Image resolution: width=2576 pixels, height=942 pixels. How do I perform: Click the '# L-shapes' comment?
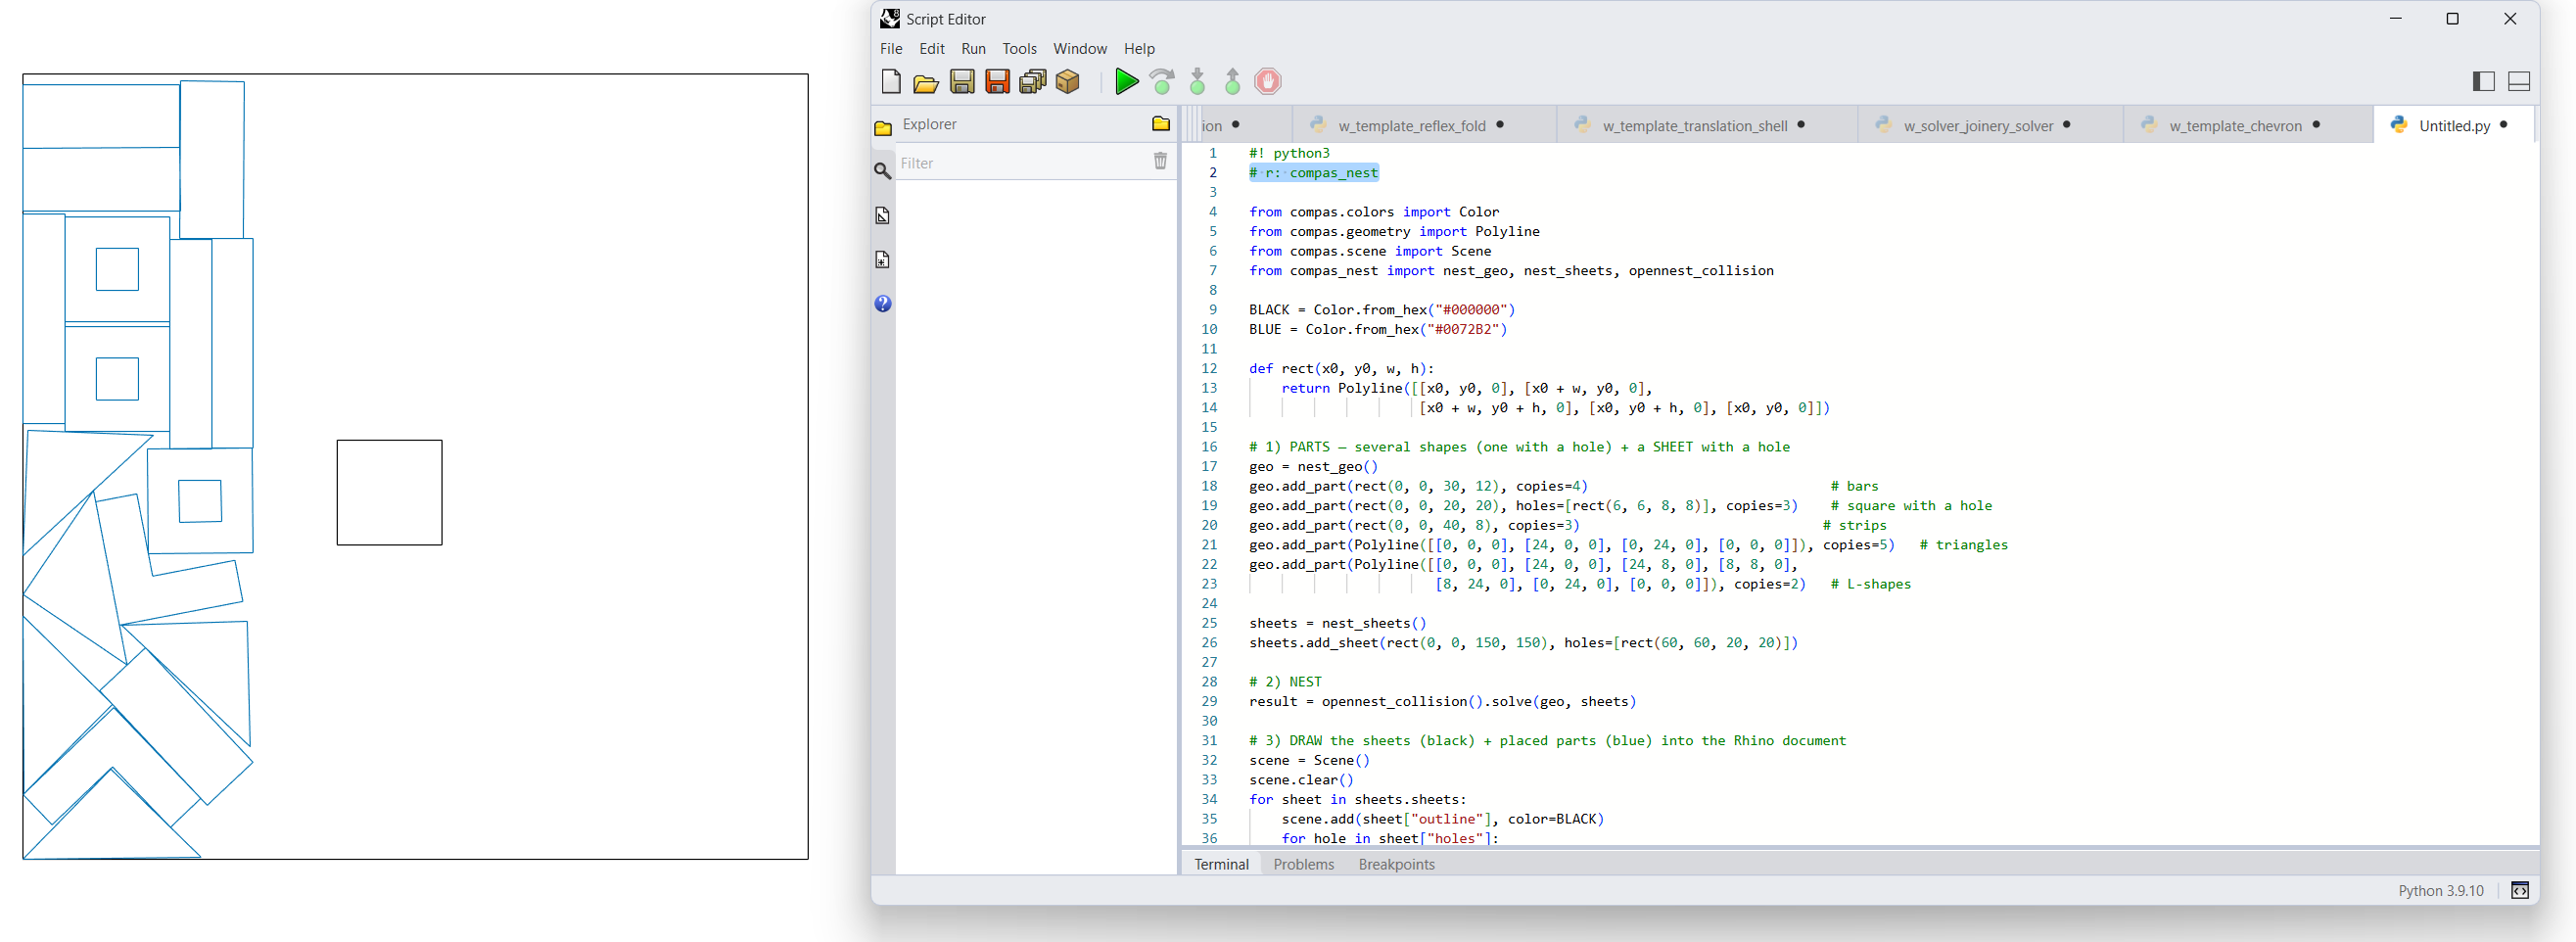point(1870,584)
